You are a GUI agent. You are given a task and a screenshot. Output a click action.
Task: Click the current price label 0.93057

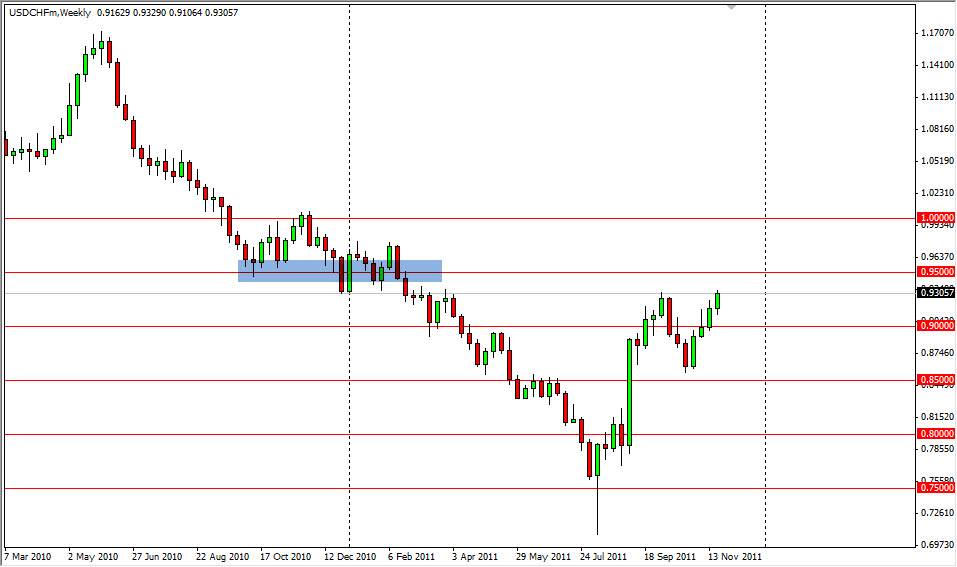(x=935, y=293)
